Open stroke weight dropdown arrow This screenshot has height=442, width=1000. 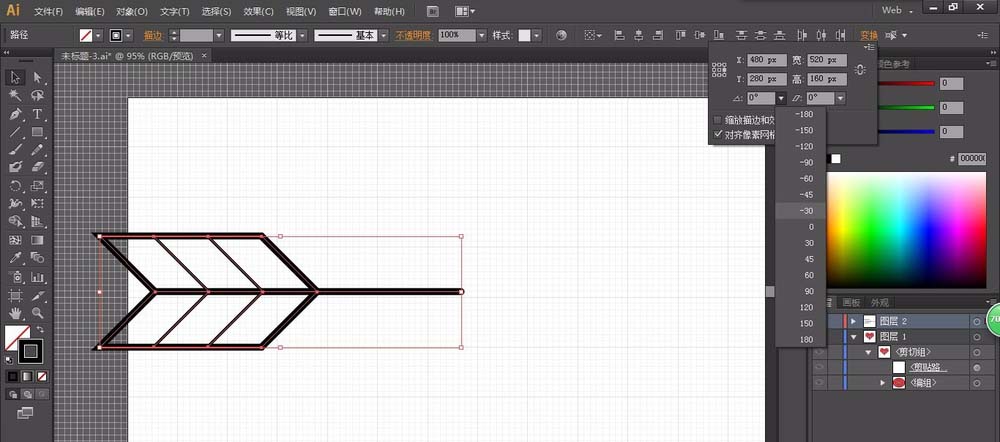click(219, 36)
